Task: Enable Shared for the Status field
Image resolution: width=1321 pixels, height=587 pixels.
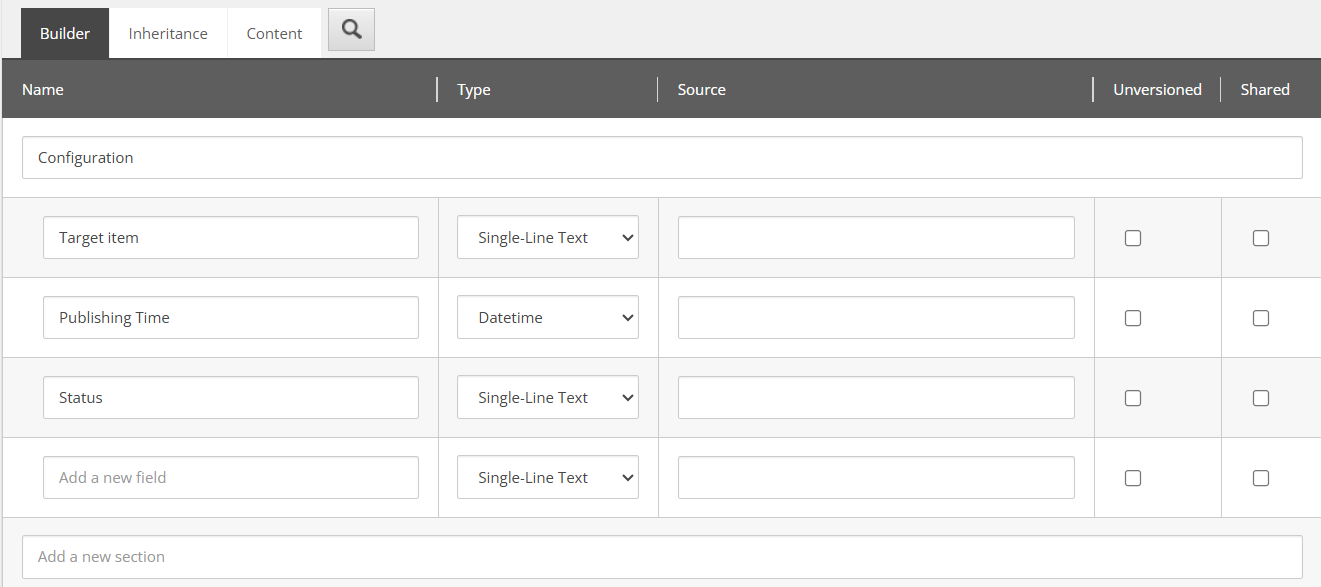Action: click(1260, 397)
